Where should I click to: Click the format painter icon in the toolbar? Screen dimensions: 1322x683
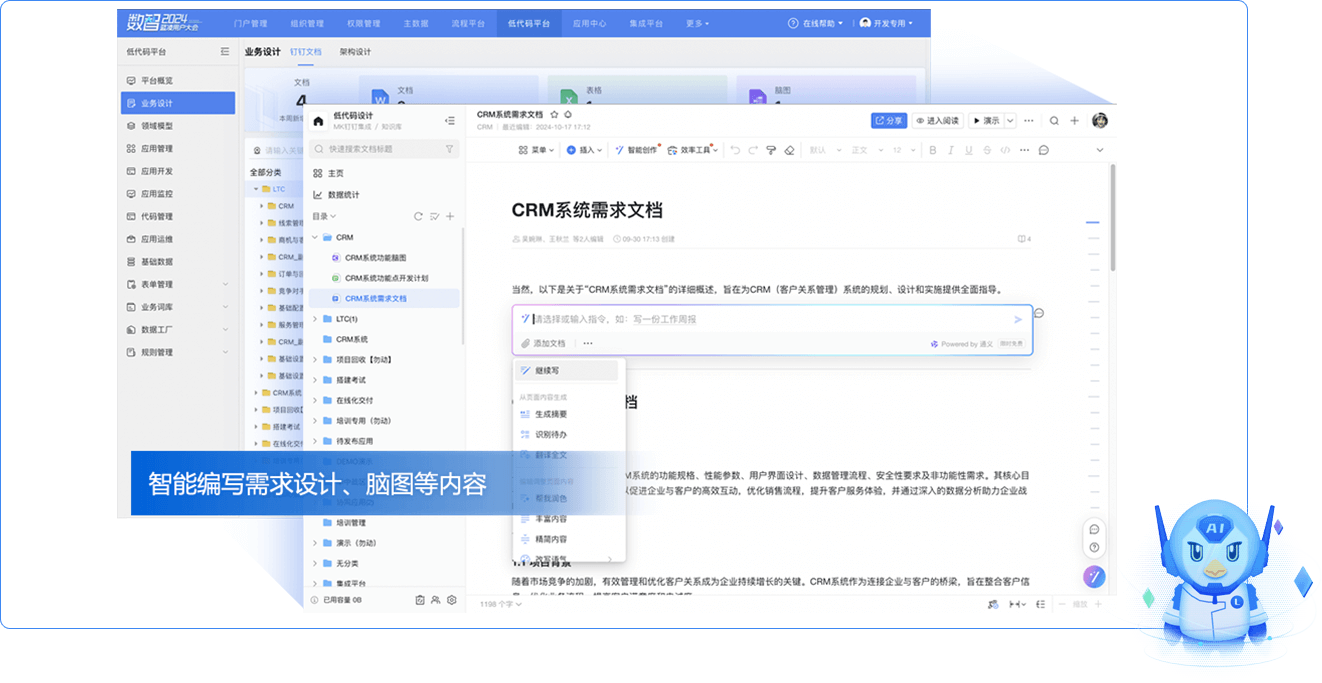click(771, 150)
